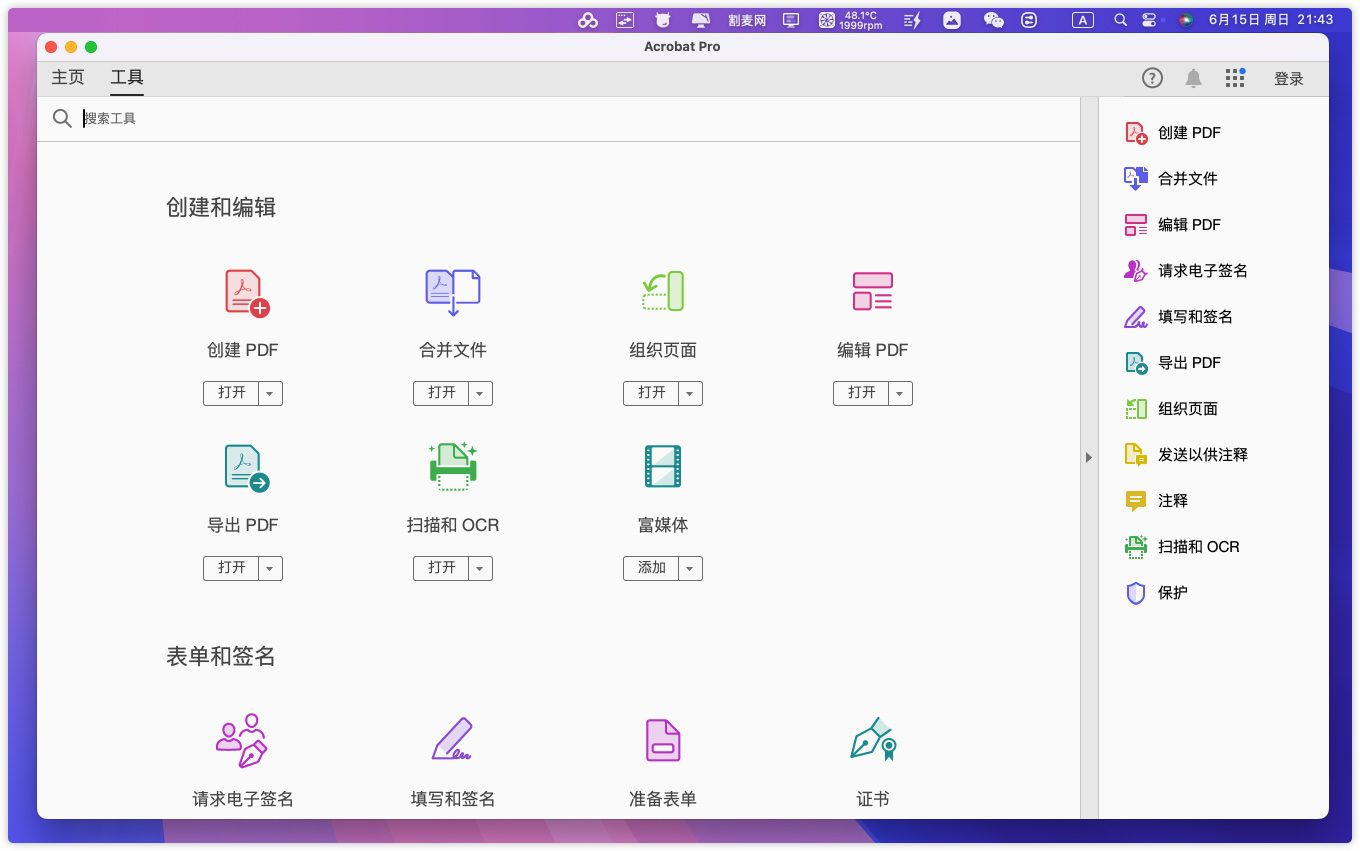Select the Export PDF (导出 PDF) icon

click(x=245, y=468)
